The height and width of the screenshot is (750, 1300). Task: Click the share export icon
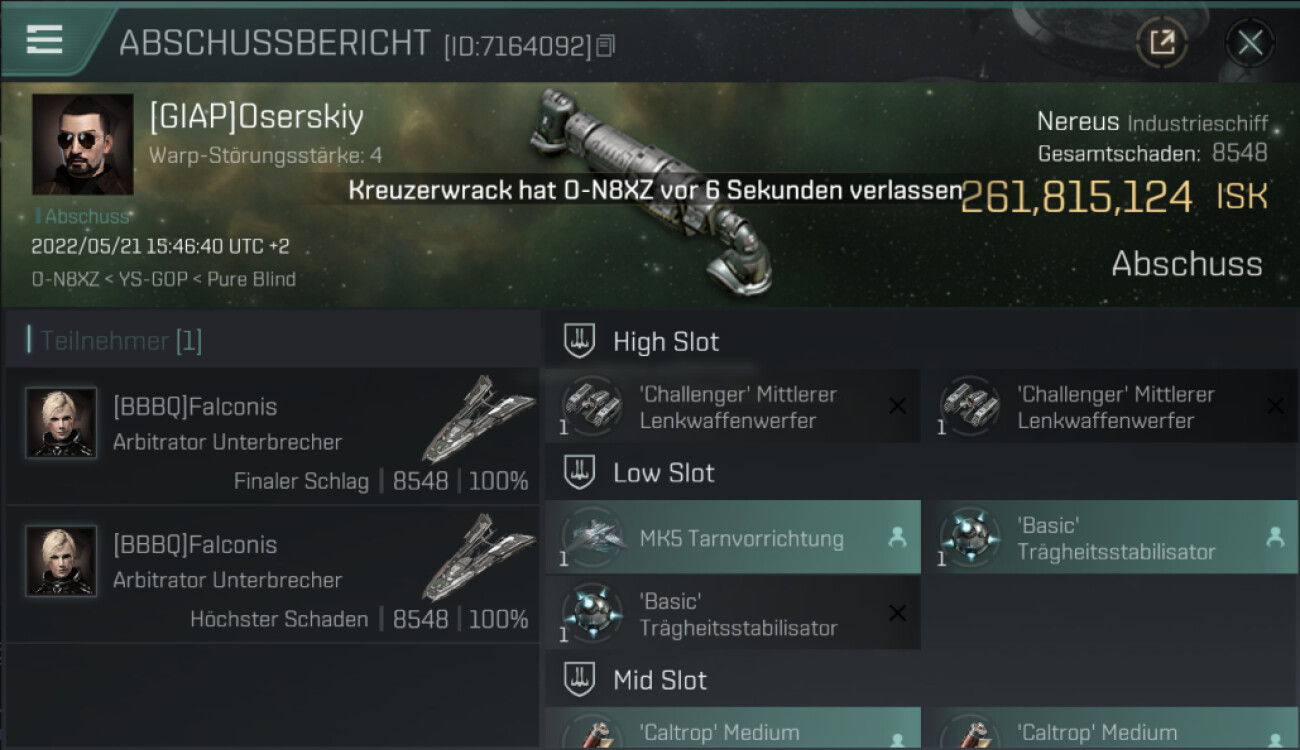(1162, 42)
